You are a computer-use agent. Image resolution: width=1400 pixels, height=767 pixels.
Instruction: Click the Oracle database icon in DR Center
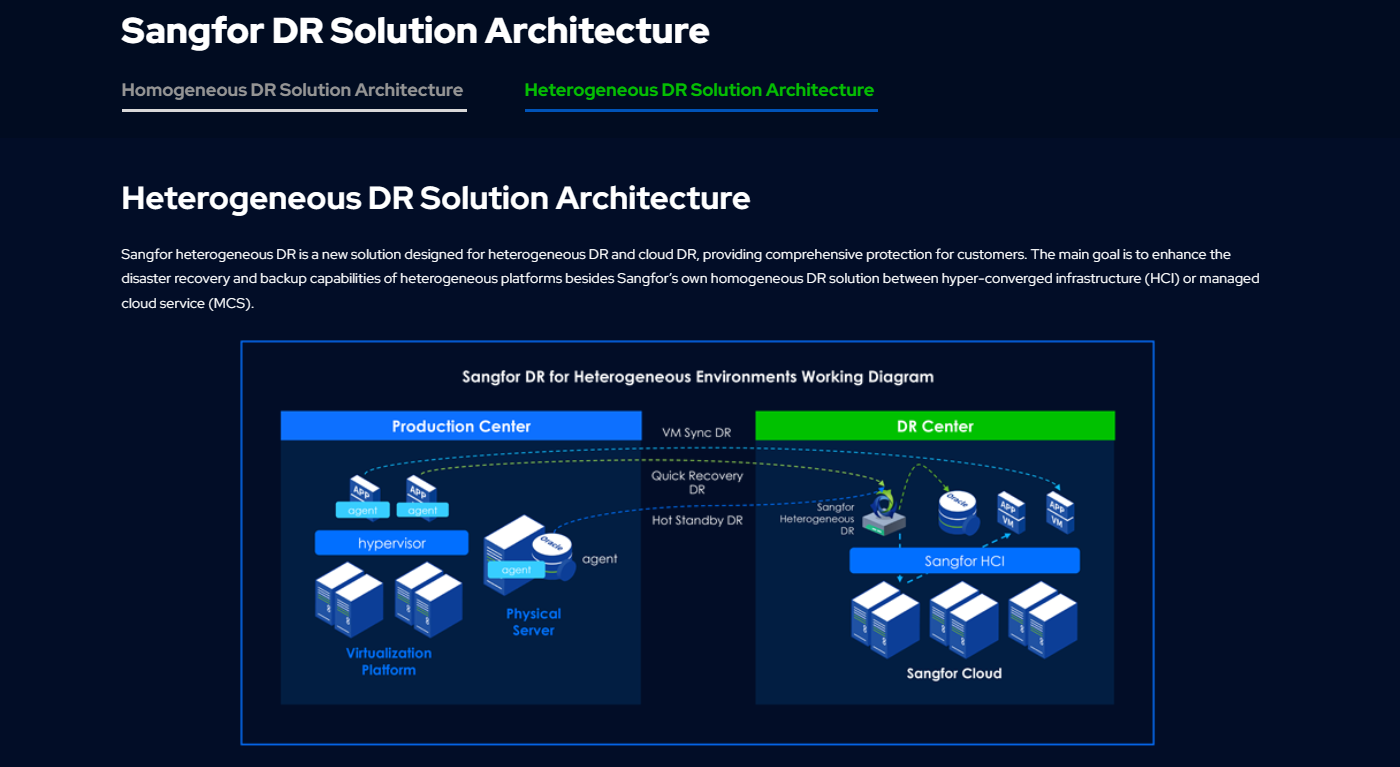[957, 511]
